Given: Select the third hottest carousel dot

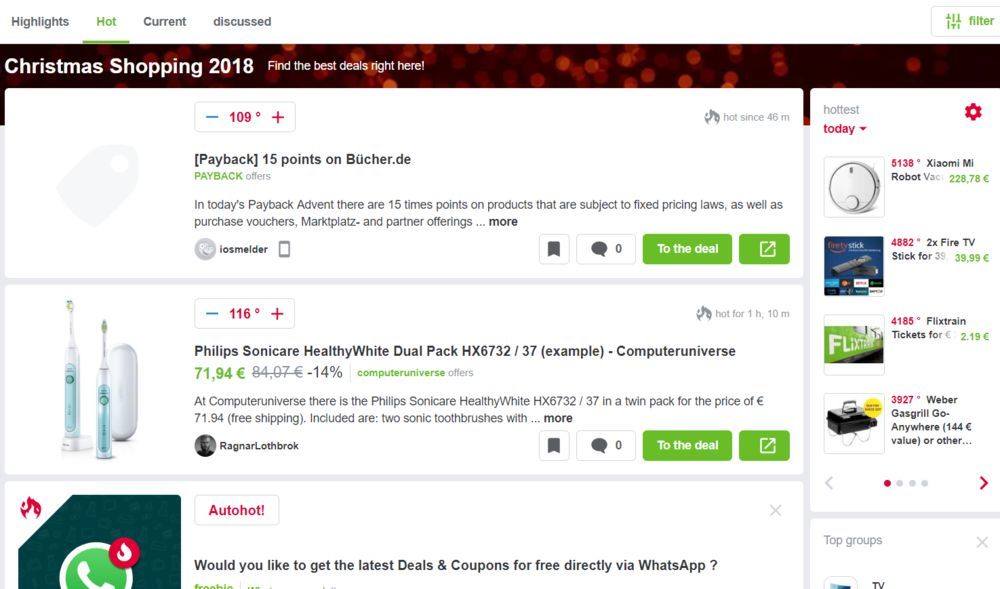Looking at the screenshot, I should point(913,483).
